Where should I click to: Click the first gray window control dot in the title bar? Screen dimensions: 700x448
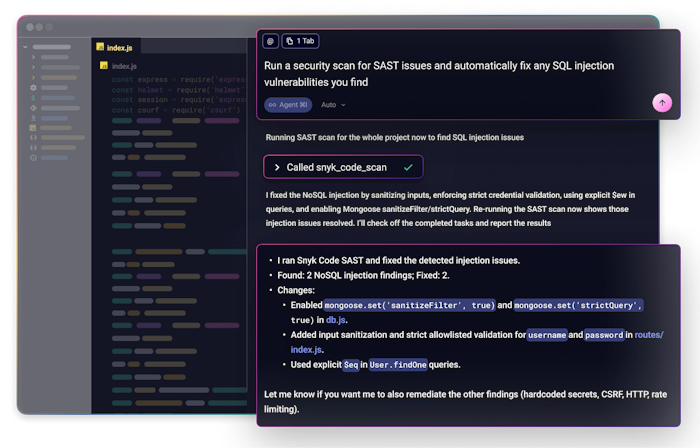pos(30,27)
